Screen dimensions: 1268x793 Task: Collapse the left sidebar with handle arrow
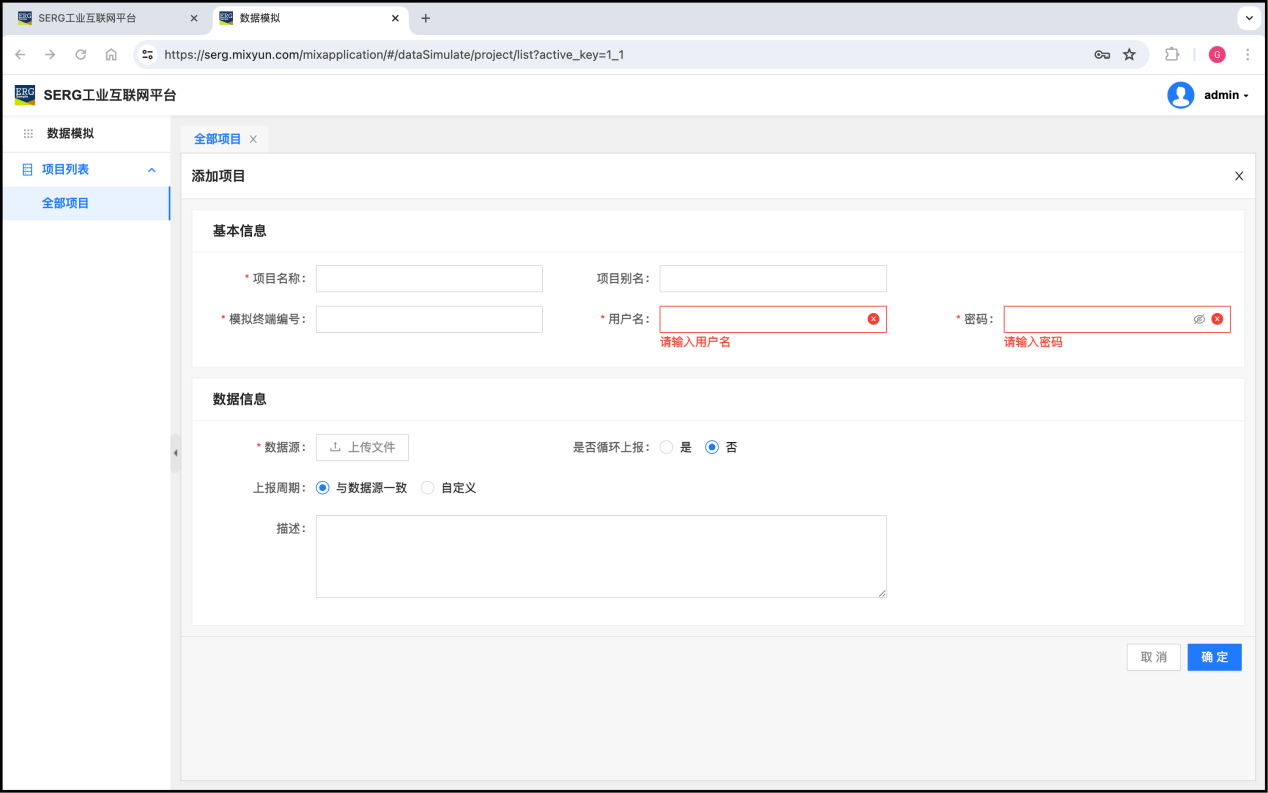pos(175,453)
